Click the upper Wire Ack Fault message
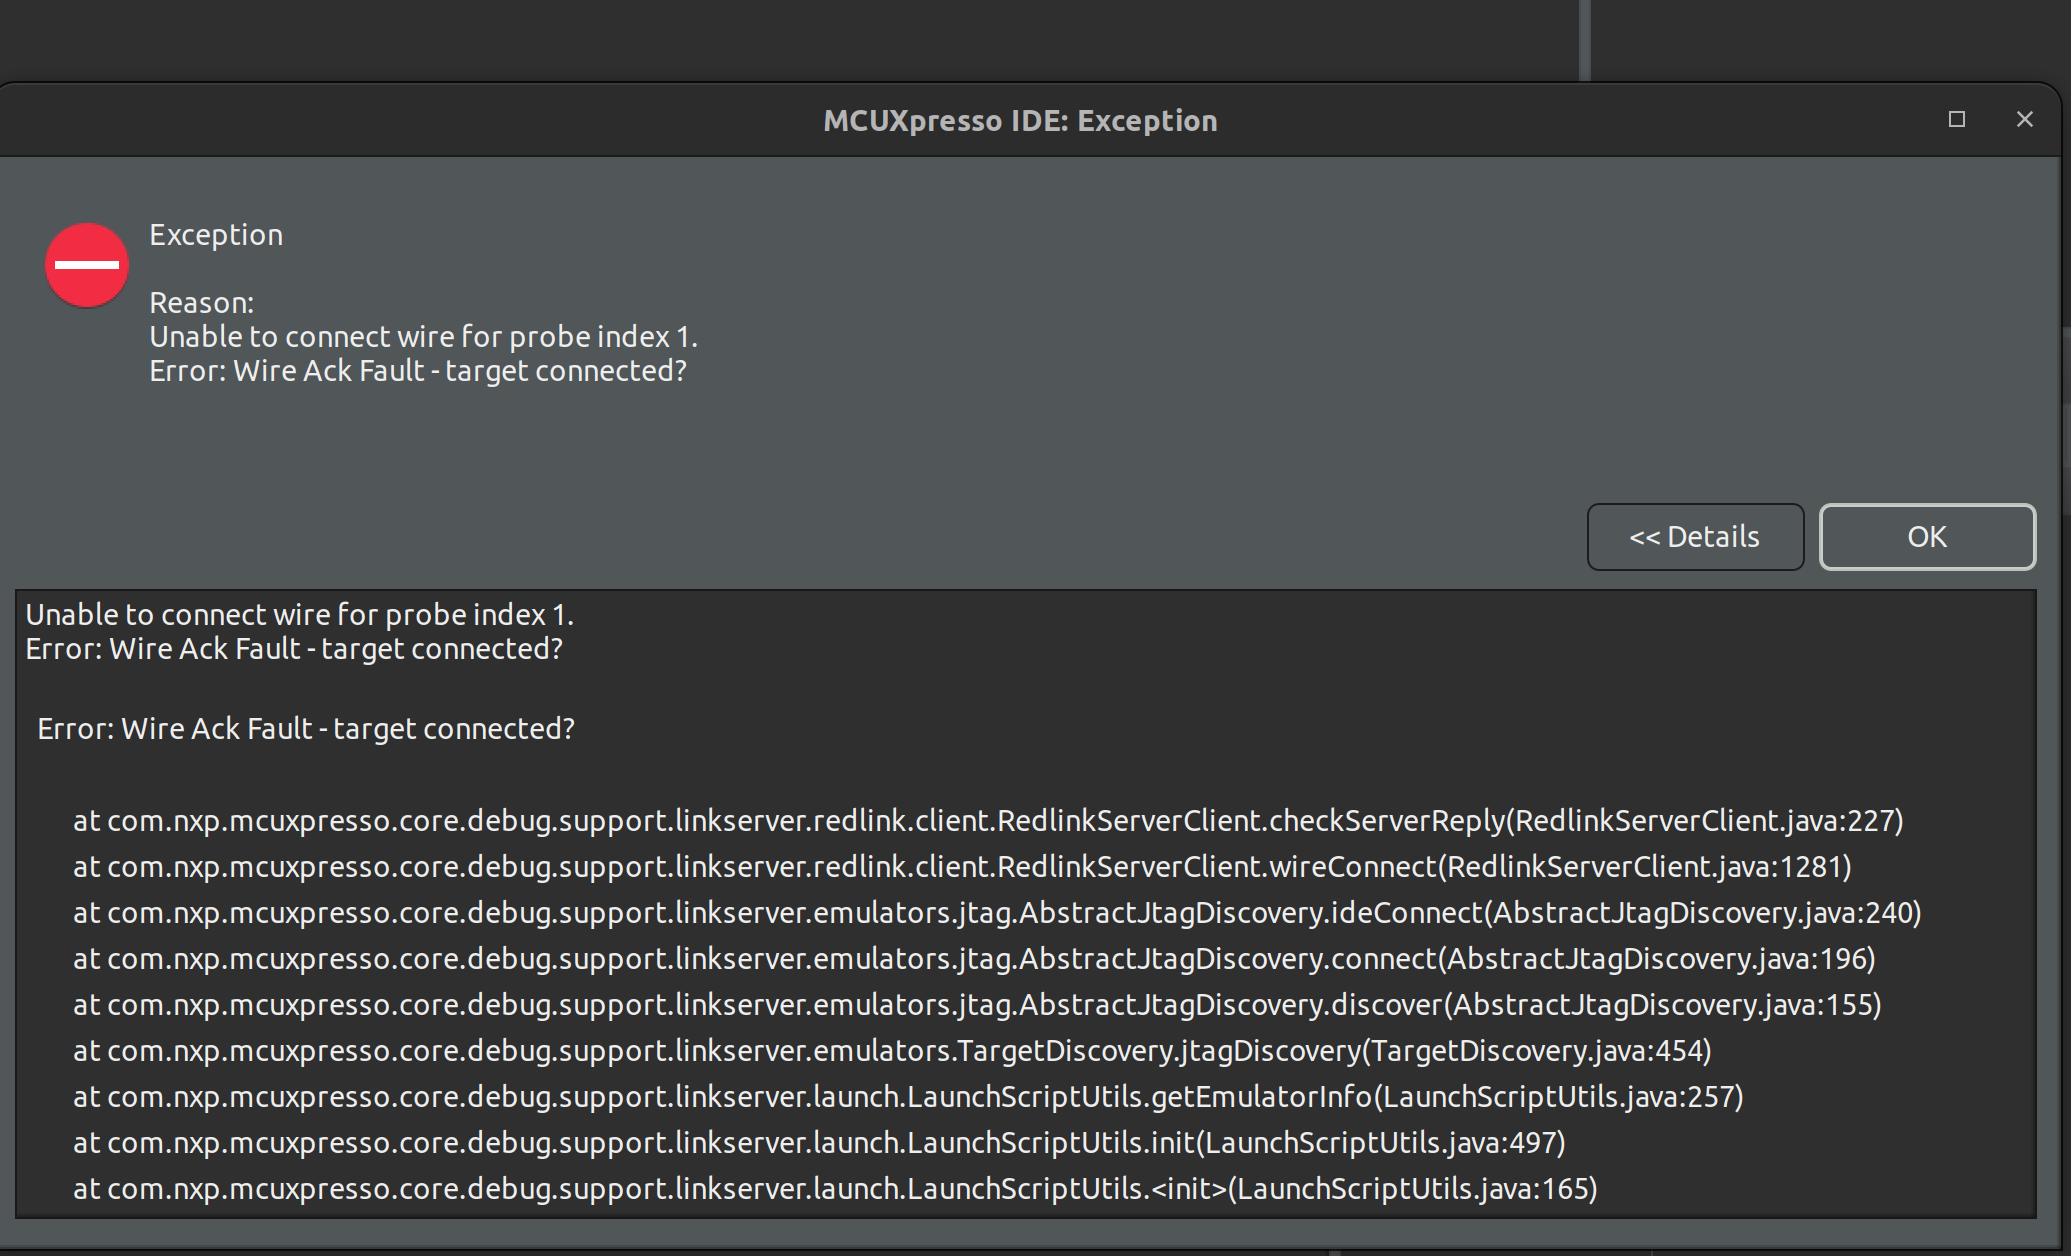Screen dimensions: 2071x1256 point(418,371)
